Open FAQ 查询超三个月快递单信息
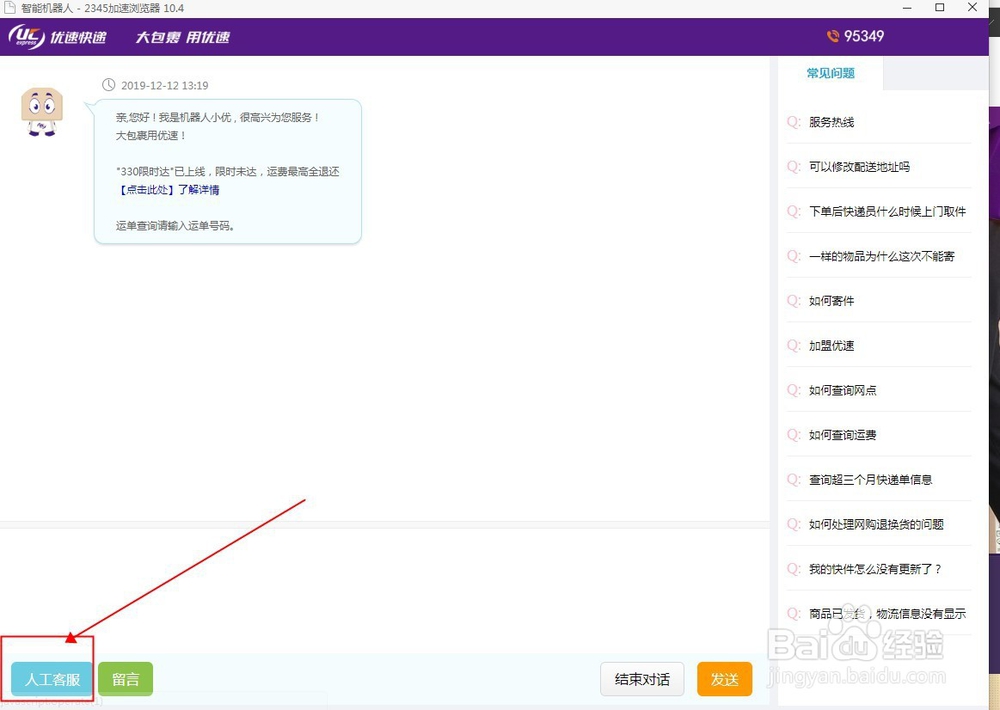 click(x=871, y=479)
